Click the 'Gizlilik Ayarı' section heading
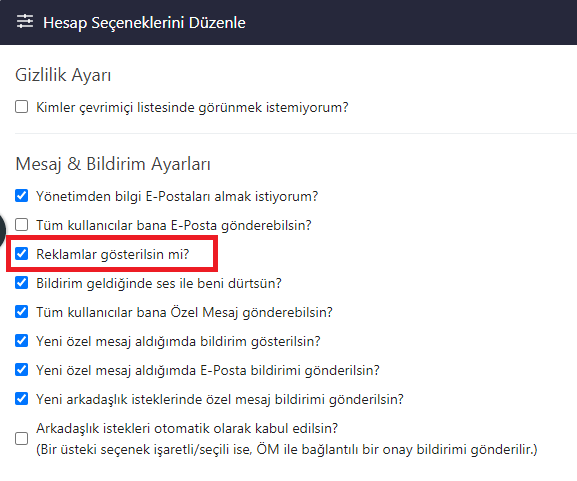The width and height of the screenshot is (577, 481). (x=63, y=75)
